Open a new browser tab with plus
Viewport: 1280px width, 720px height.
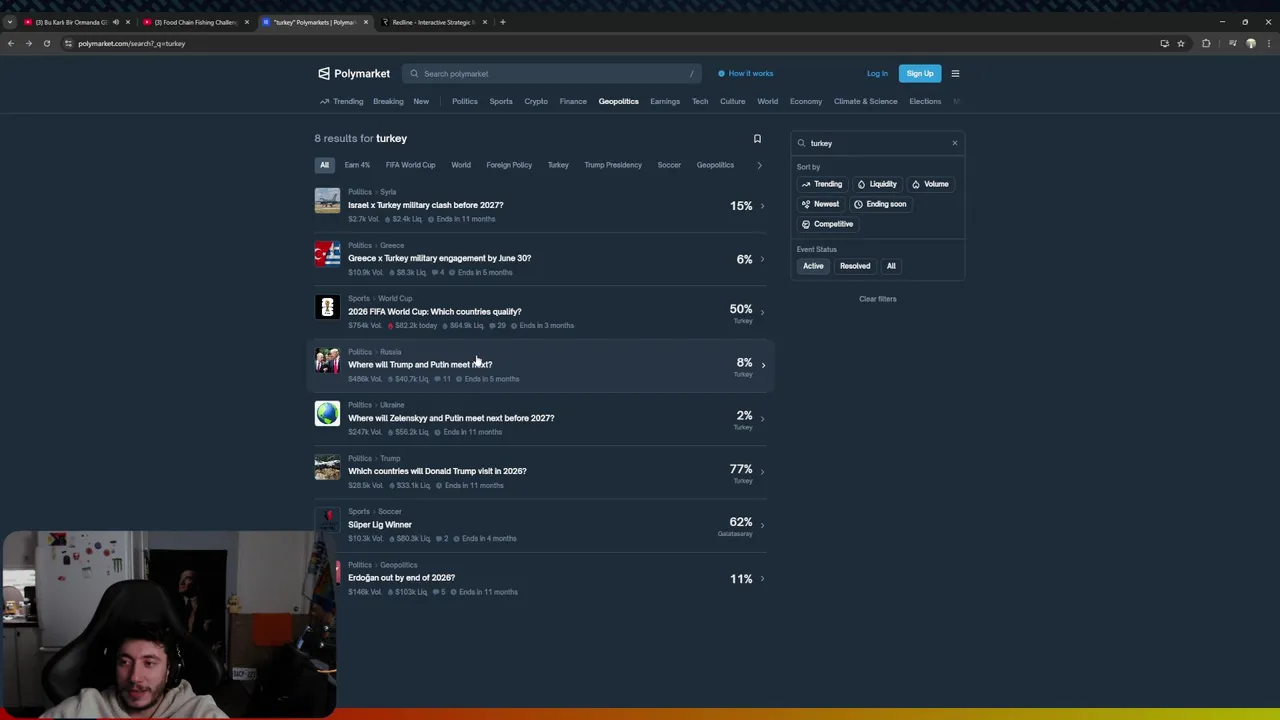coord(503,22)
